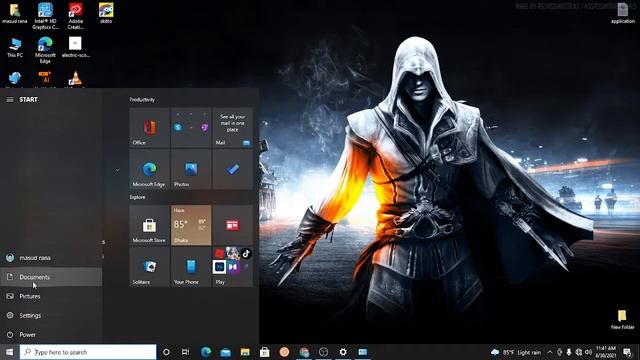The image size is (640, 360).
Task: Open volume speaker tray icon
Action: pyautogui.click(x=588, y=352)
